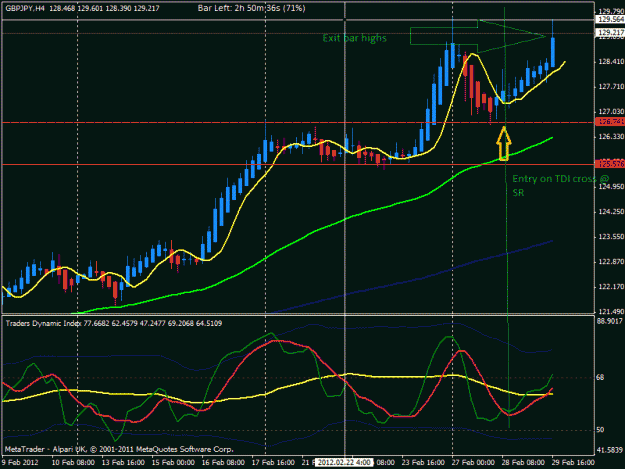The image size is (625, 469).
Task: Click the 123.550 price axis value
Action: coord(611,237)
